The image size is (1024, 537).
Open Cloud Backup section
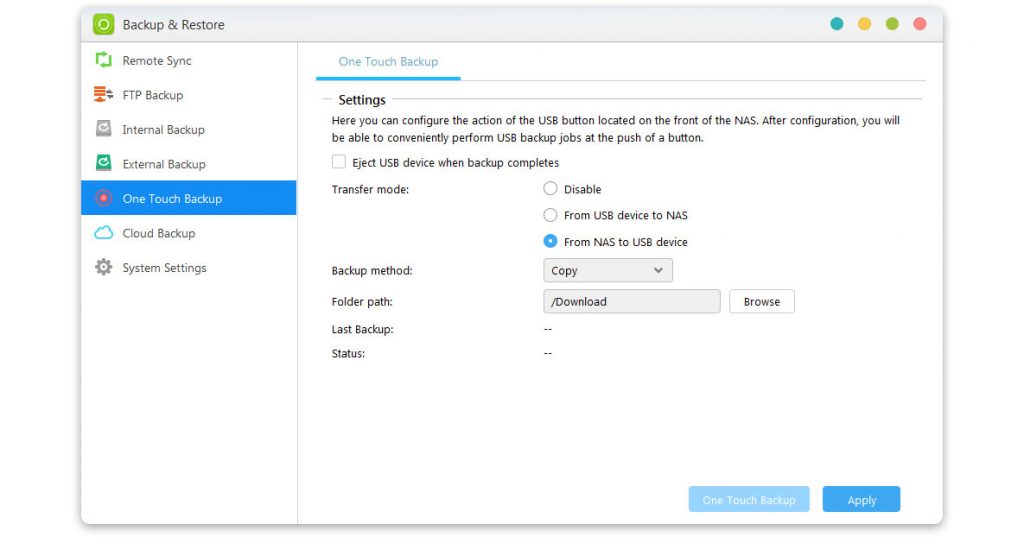pyautogui.click(x=189, y=233)
